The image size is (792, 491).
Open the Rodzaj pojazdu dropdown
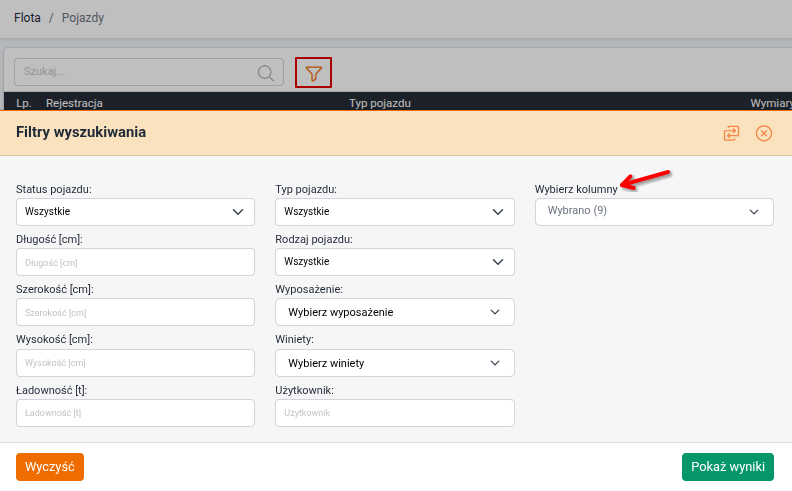point(394,262)
